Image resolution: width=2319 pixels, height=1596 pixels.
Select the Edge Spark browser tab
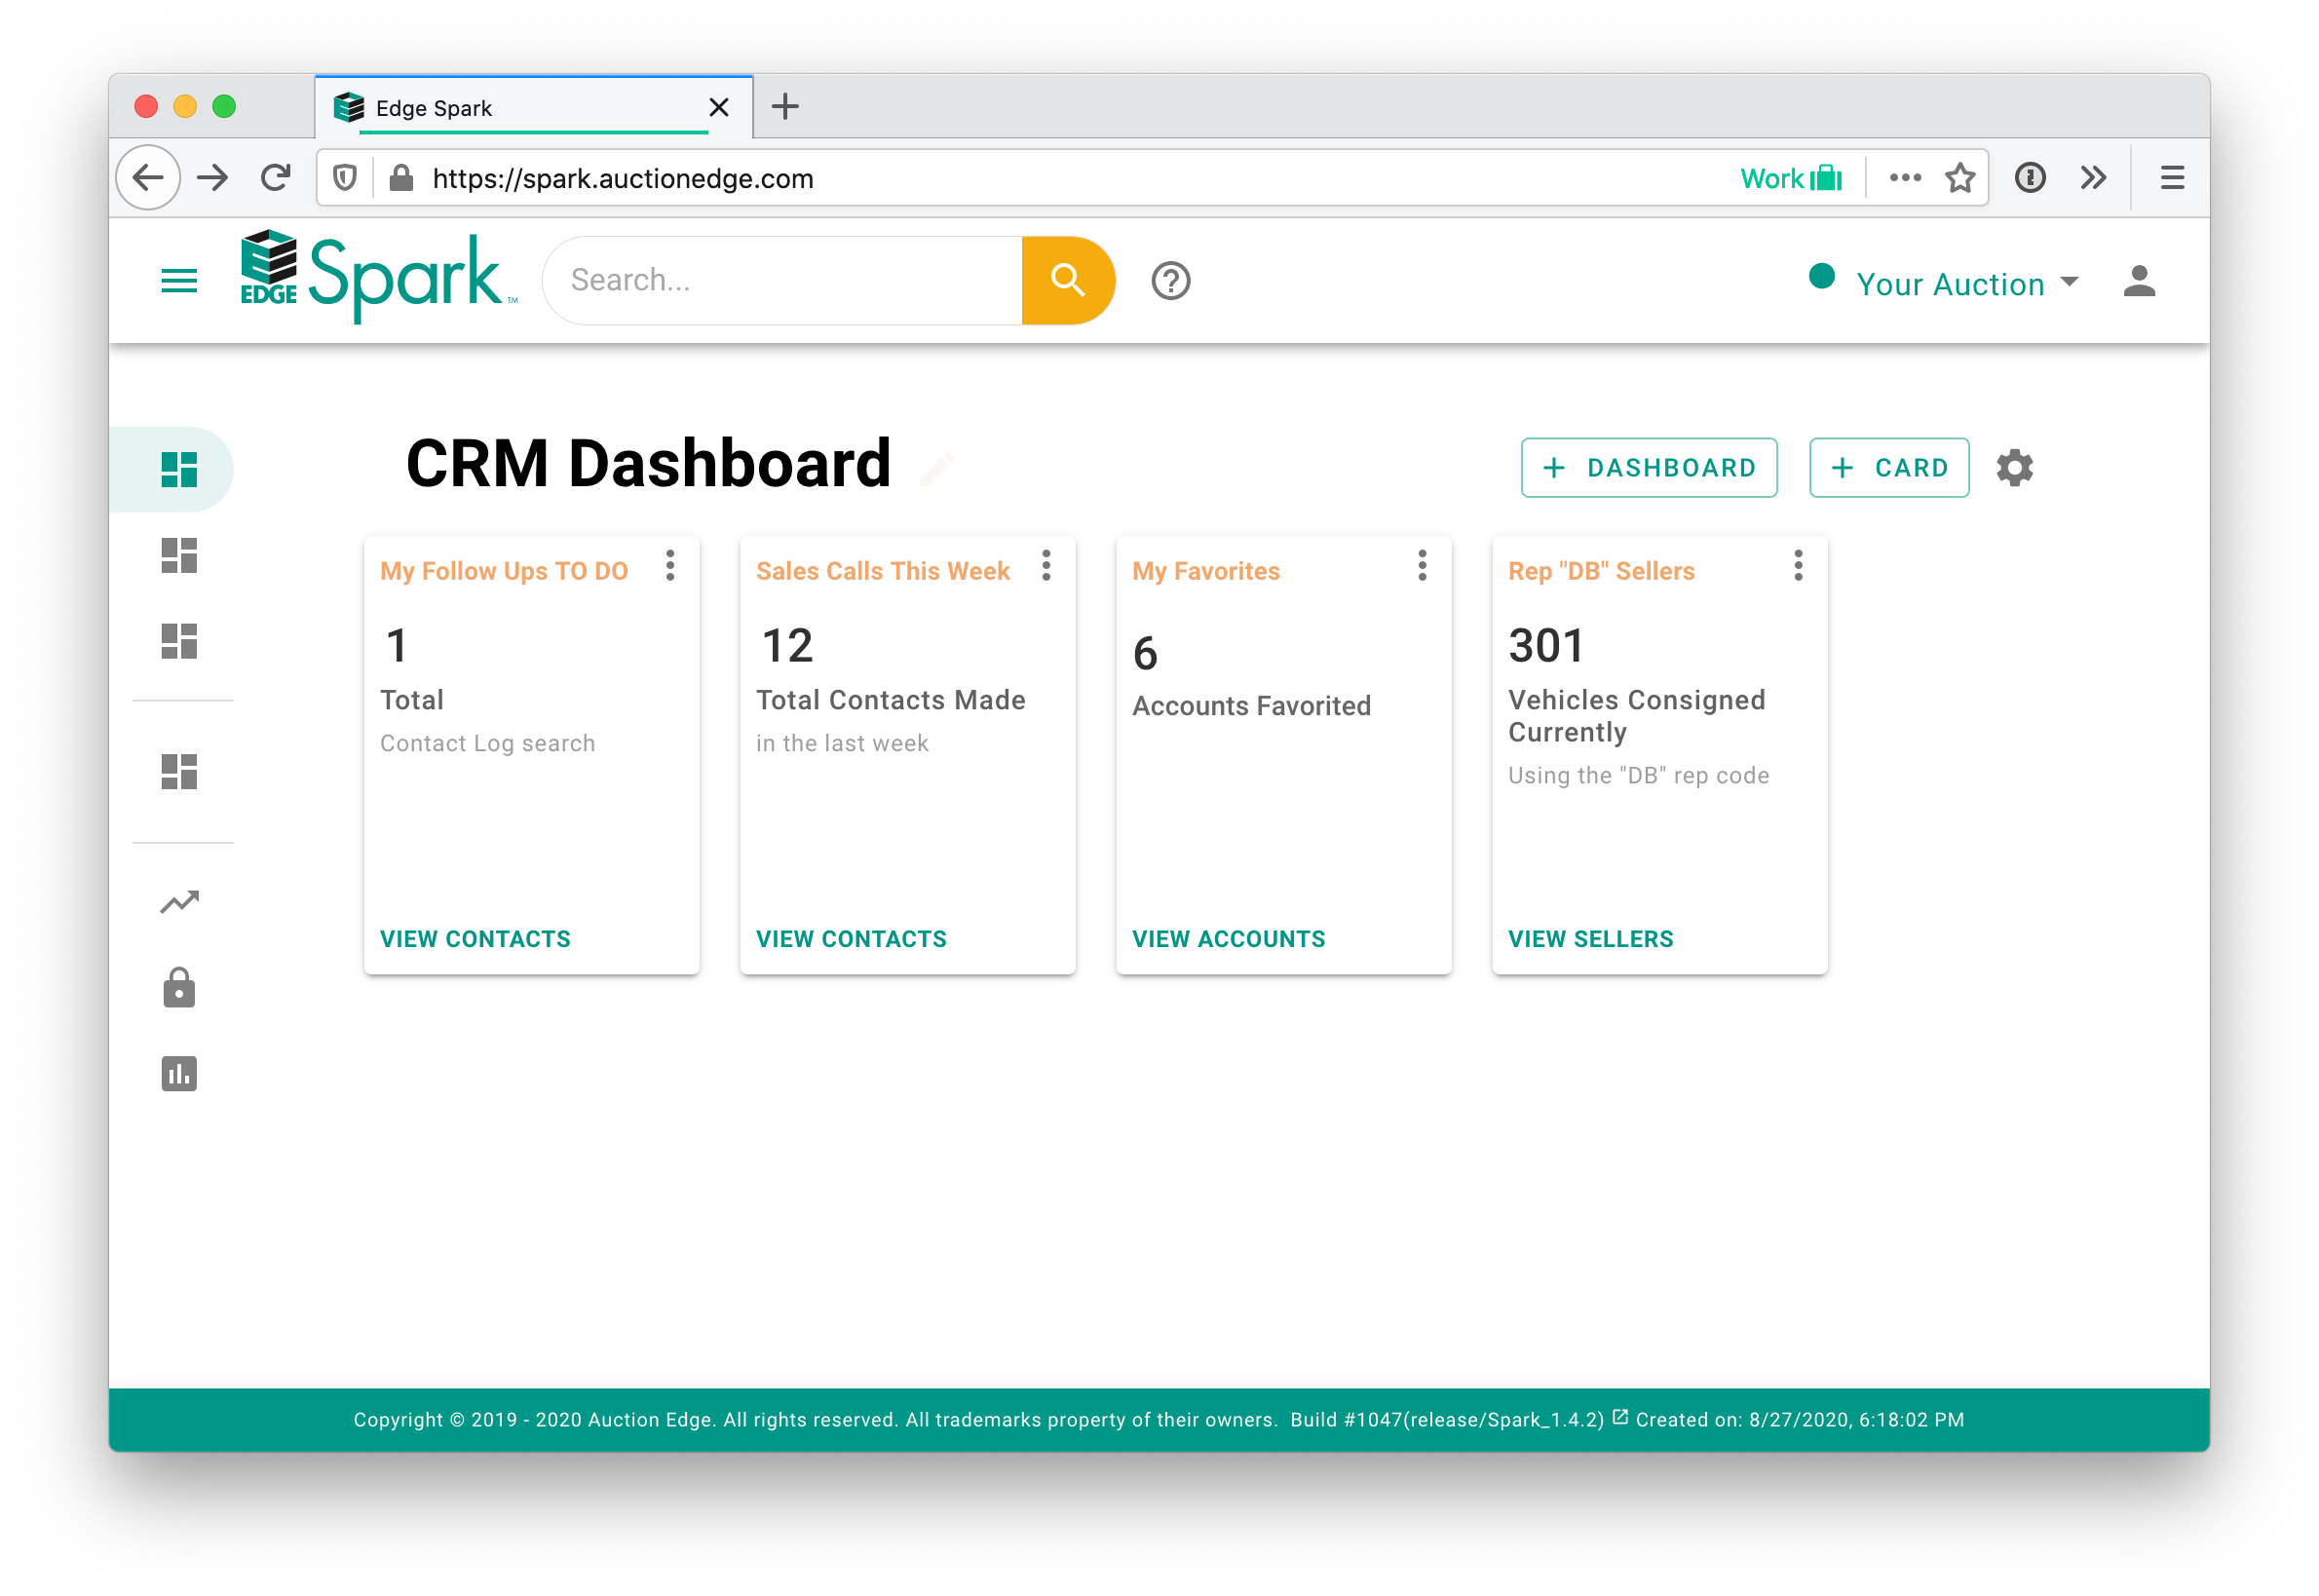pyautogui.click(x=533, y=107)
